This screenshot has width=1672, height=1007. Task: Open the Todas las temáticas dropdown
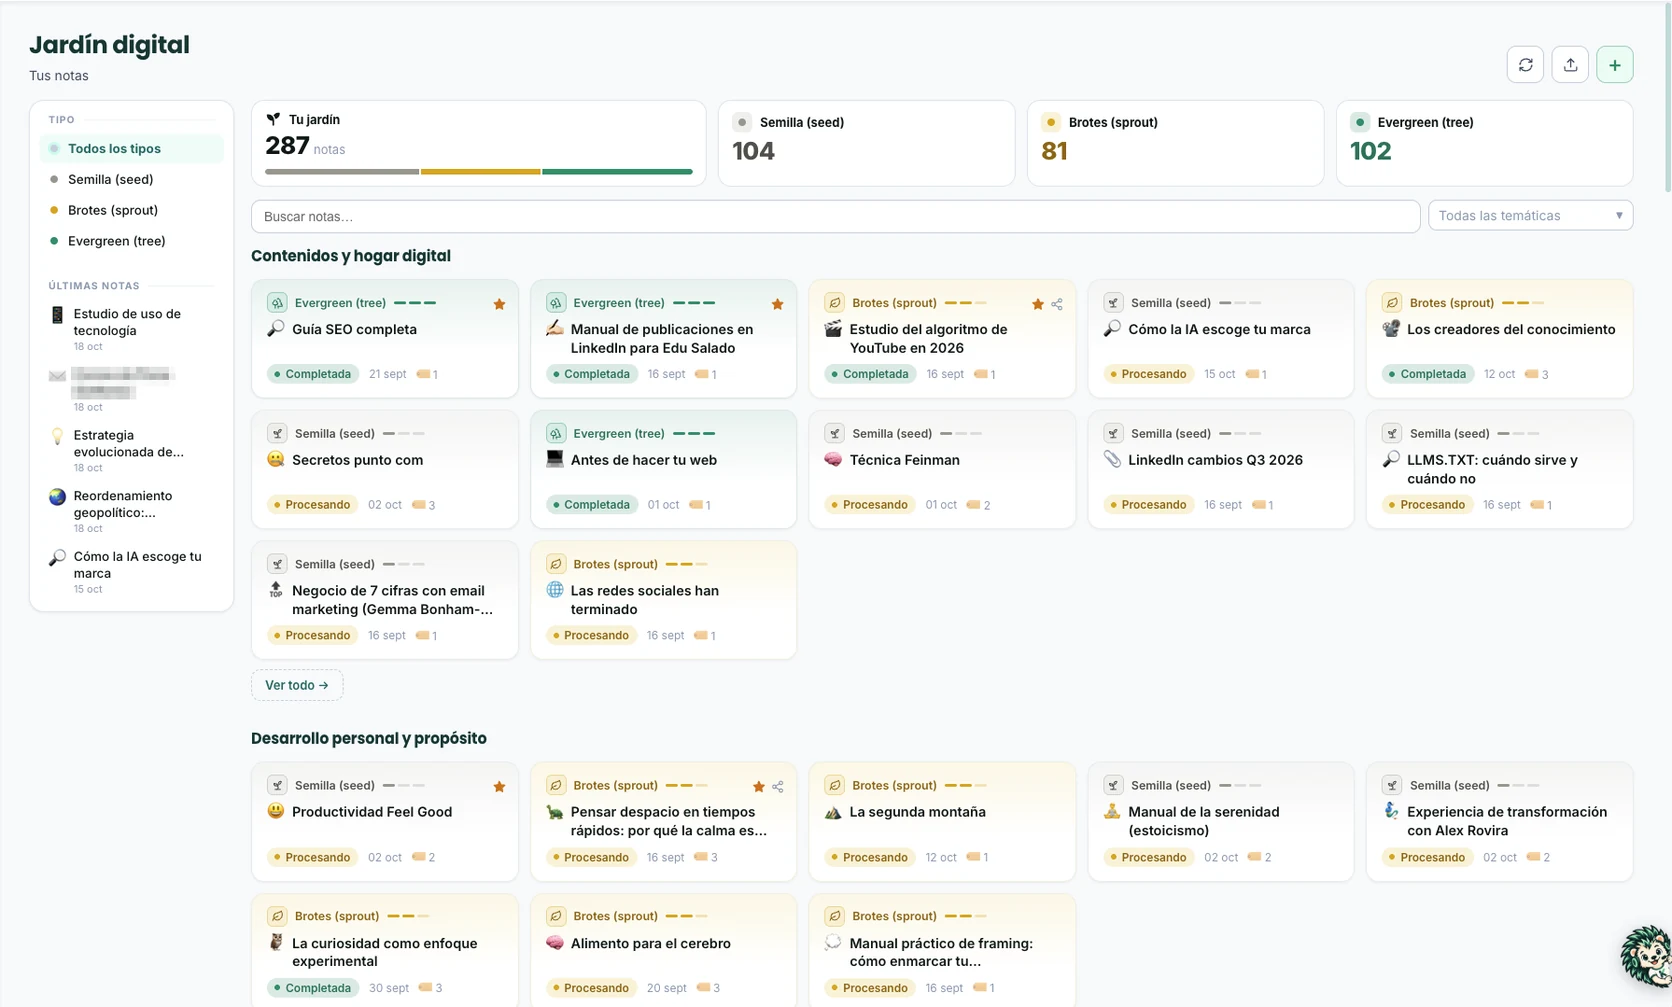(1530, 216)
